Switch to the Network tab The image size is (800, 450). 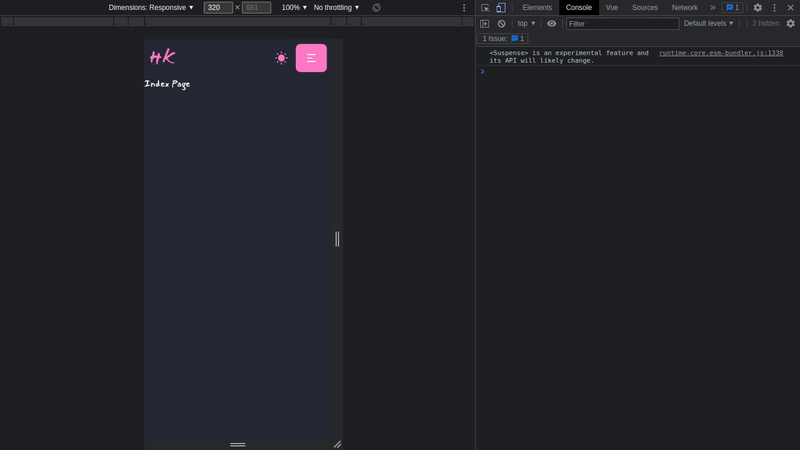click(x=685, y=8)
